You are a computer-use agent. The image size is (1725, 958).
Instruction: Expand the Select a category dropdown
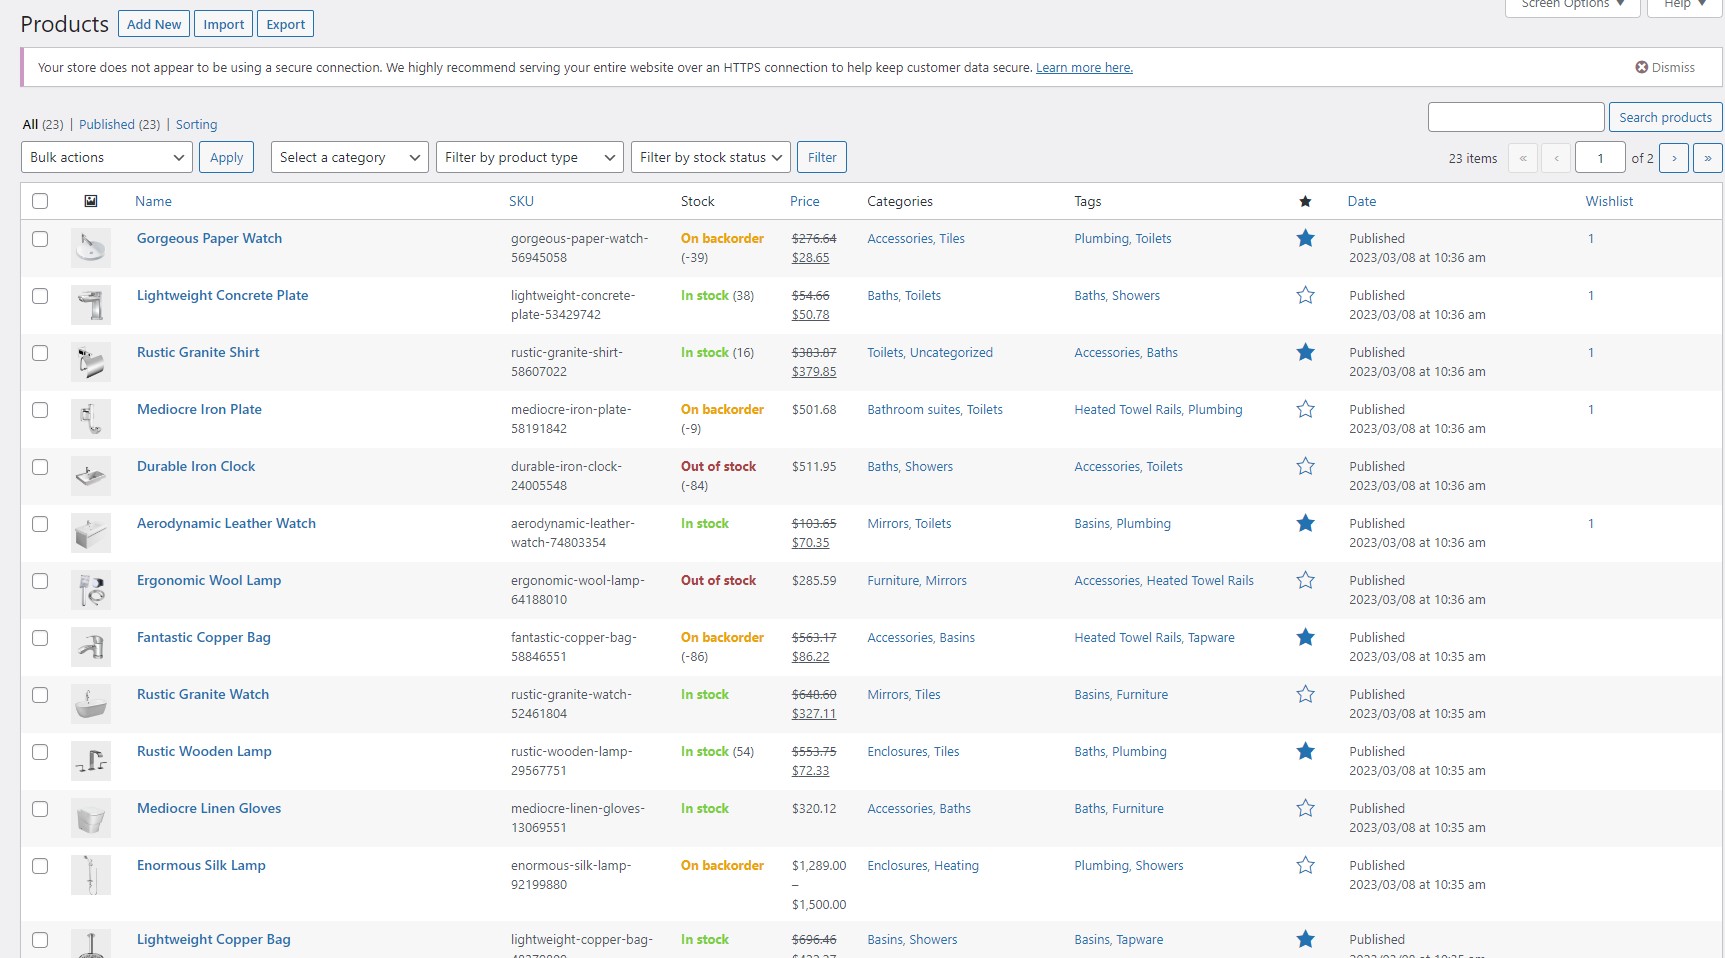(x=349, y=158)
